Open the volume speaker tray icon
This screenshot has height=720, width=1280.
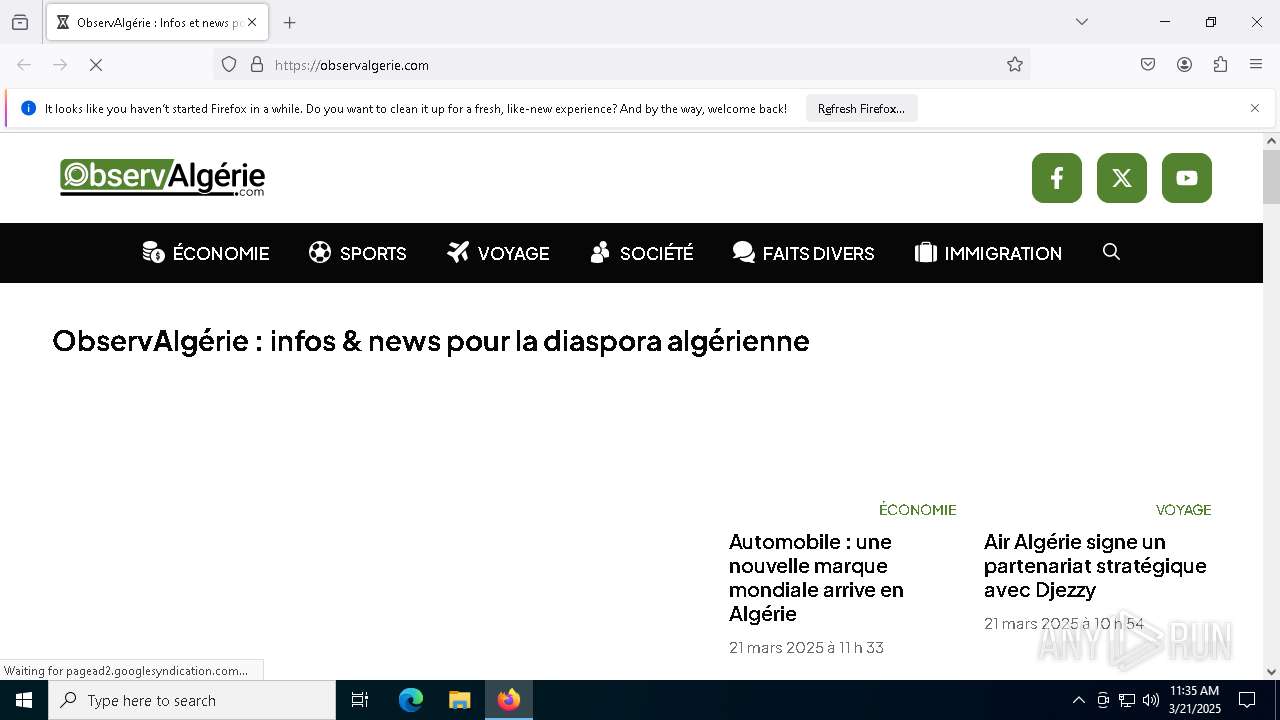click(1151, 700)
